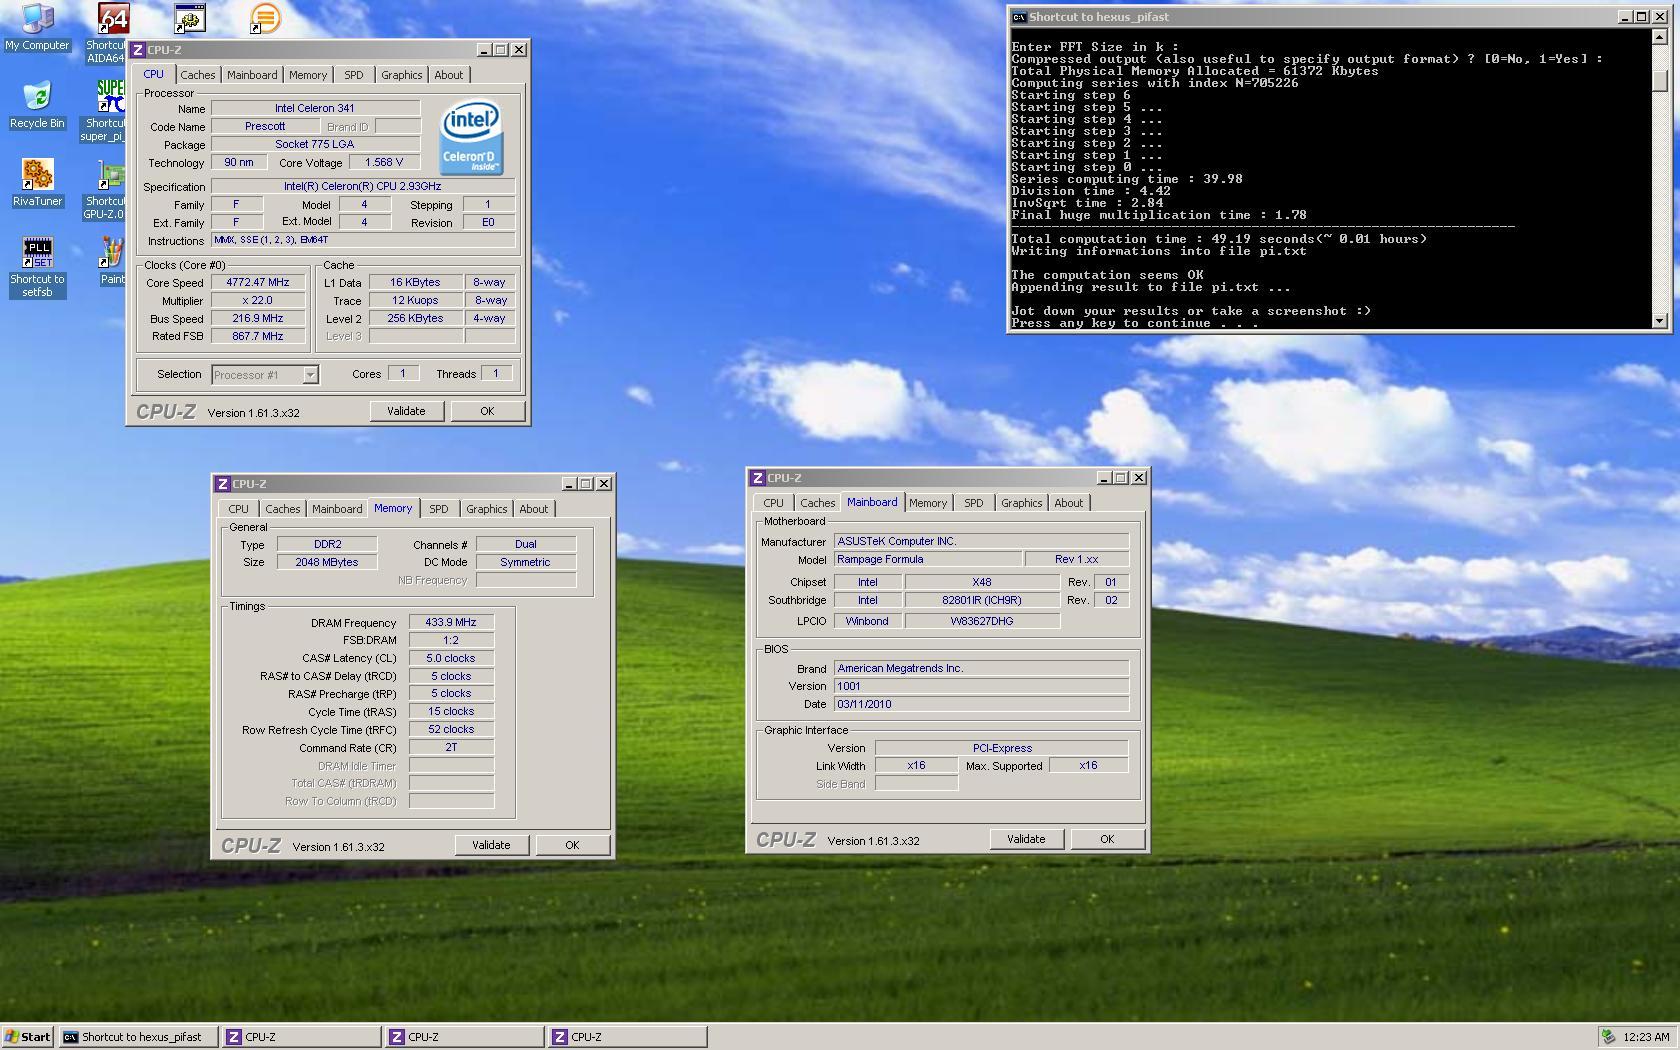The height and width of the screenshot is (1050, 1680).
Task: Click the Rampage Formula model field
Action: (927, 560)
